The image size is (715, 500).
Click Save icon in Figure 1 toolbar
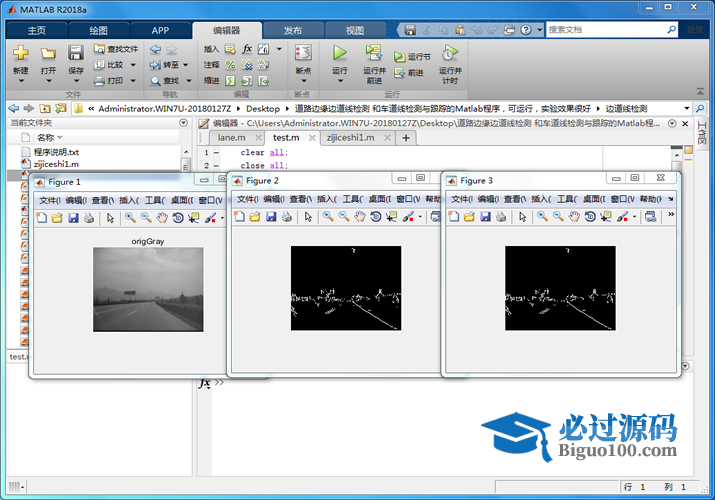pos(73,218)
